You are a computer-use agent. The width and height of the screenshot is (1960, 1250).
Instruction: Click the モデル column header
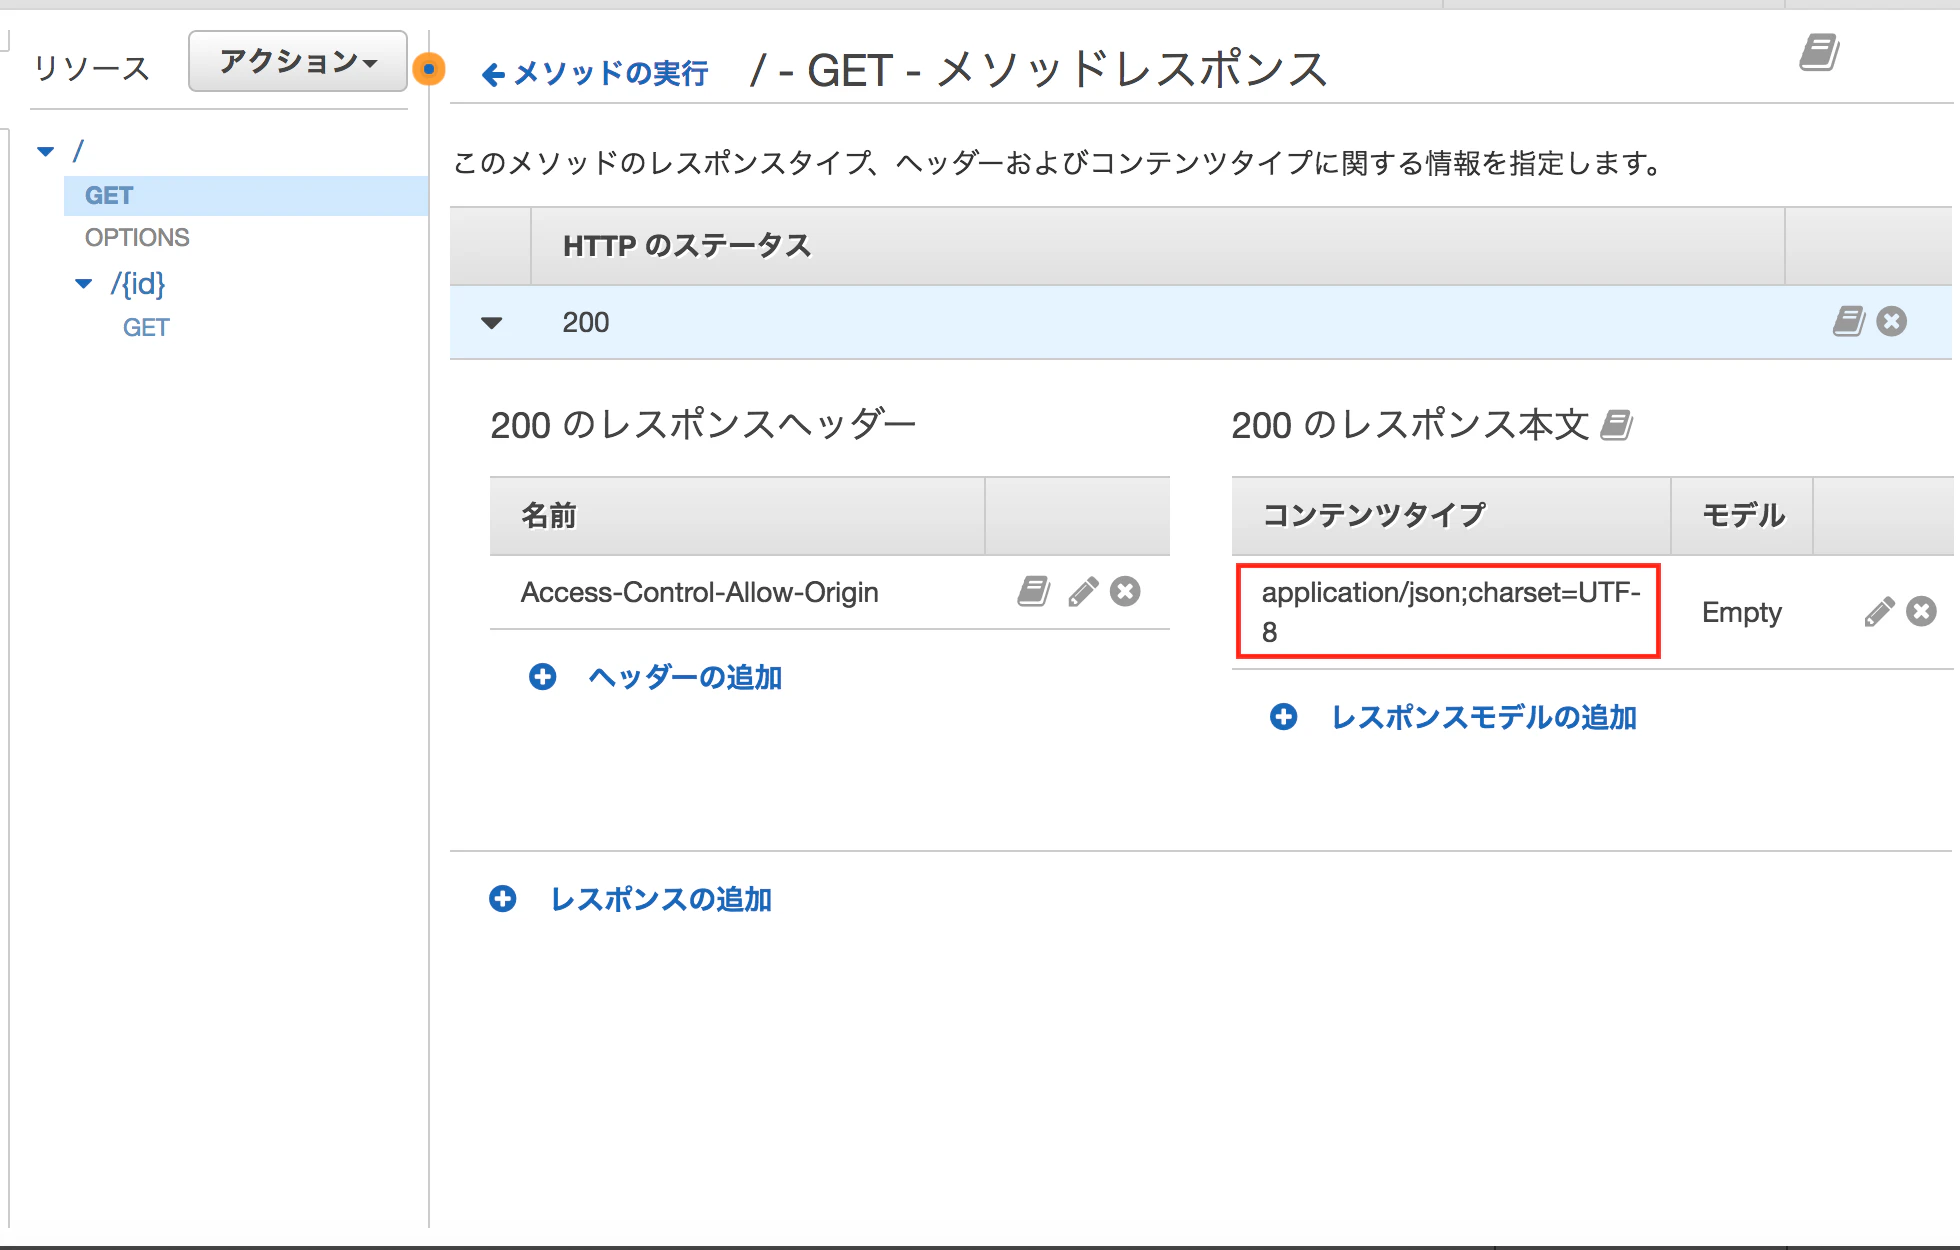tap(1743, 515)
